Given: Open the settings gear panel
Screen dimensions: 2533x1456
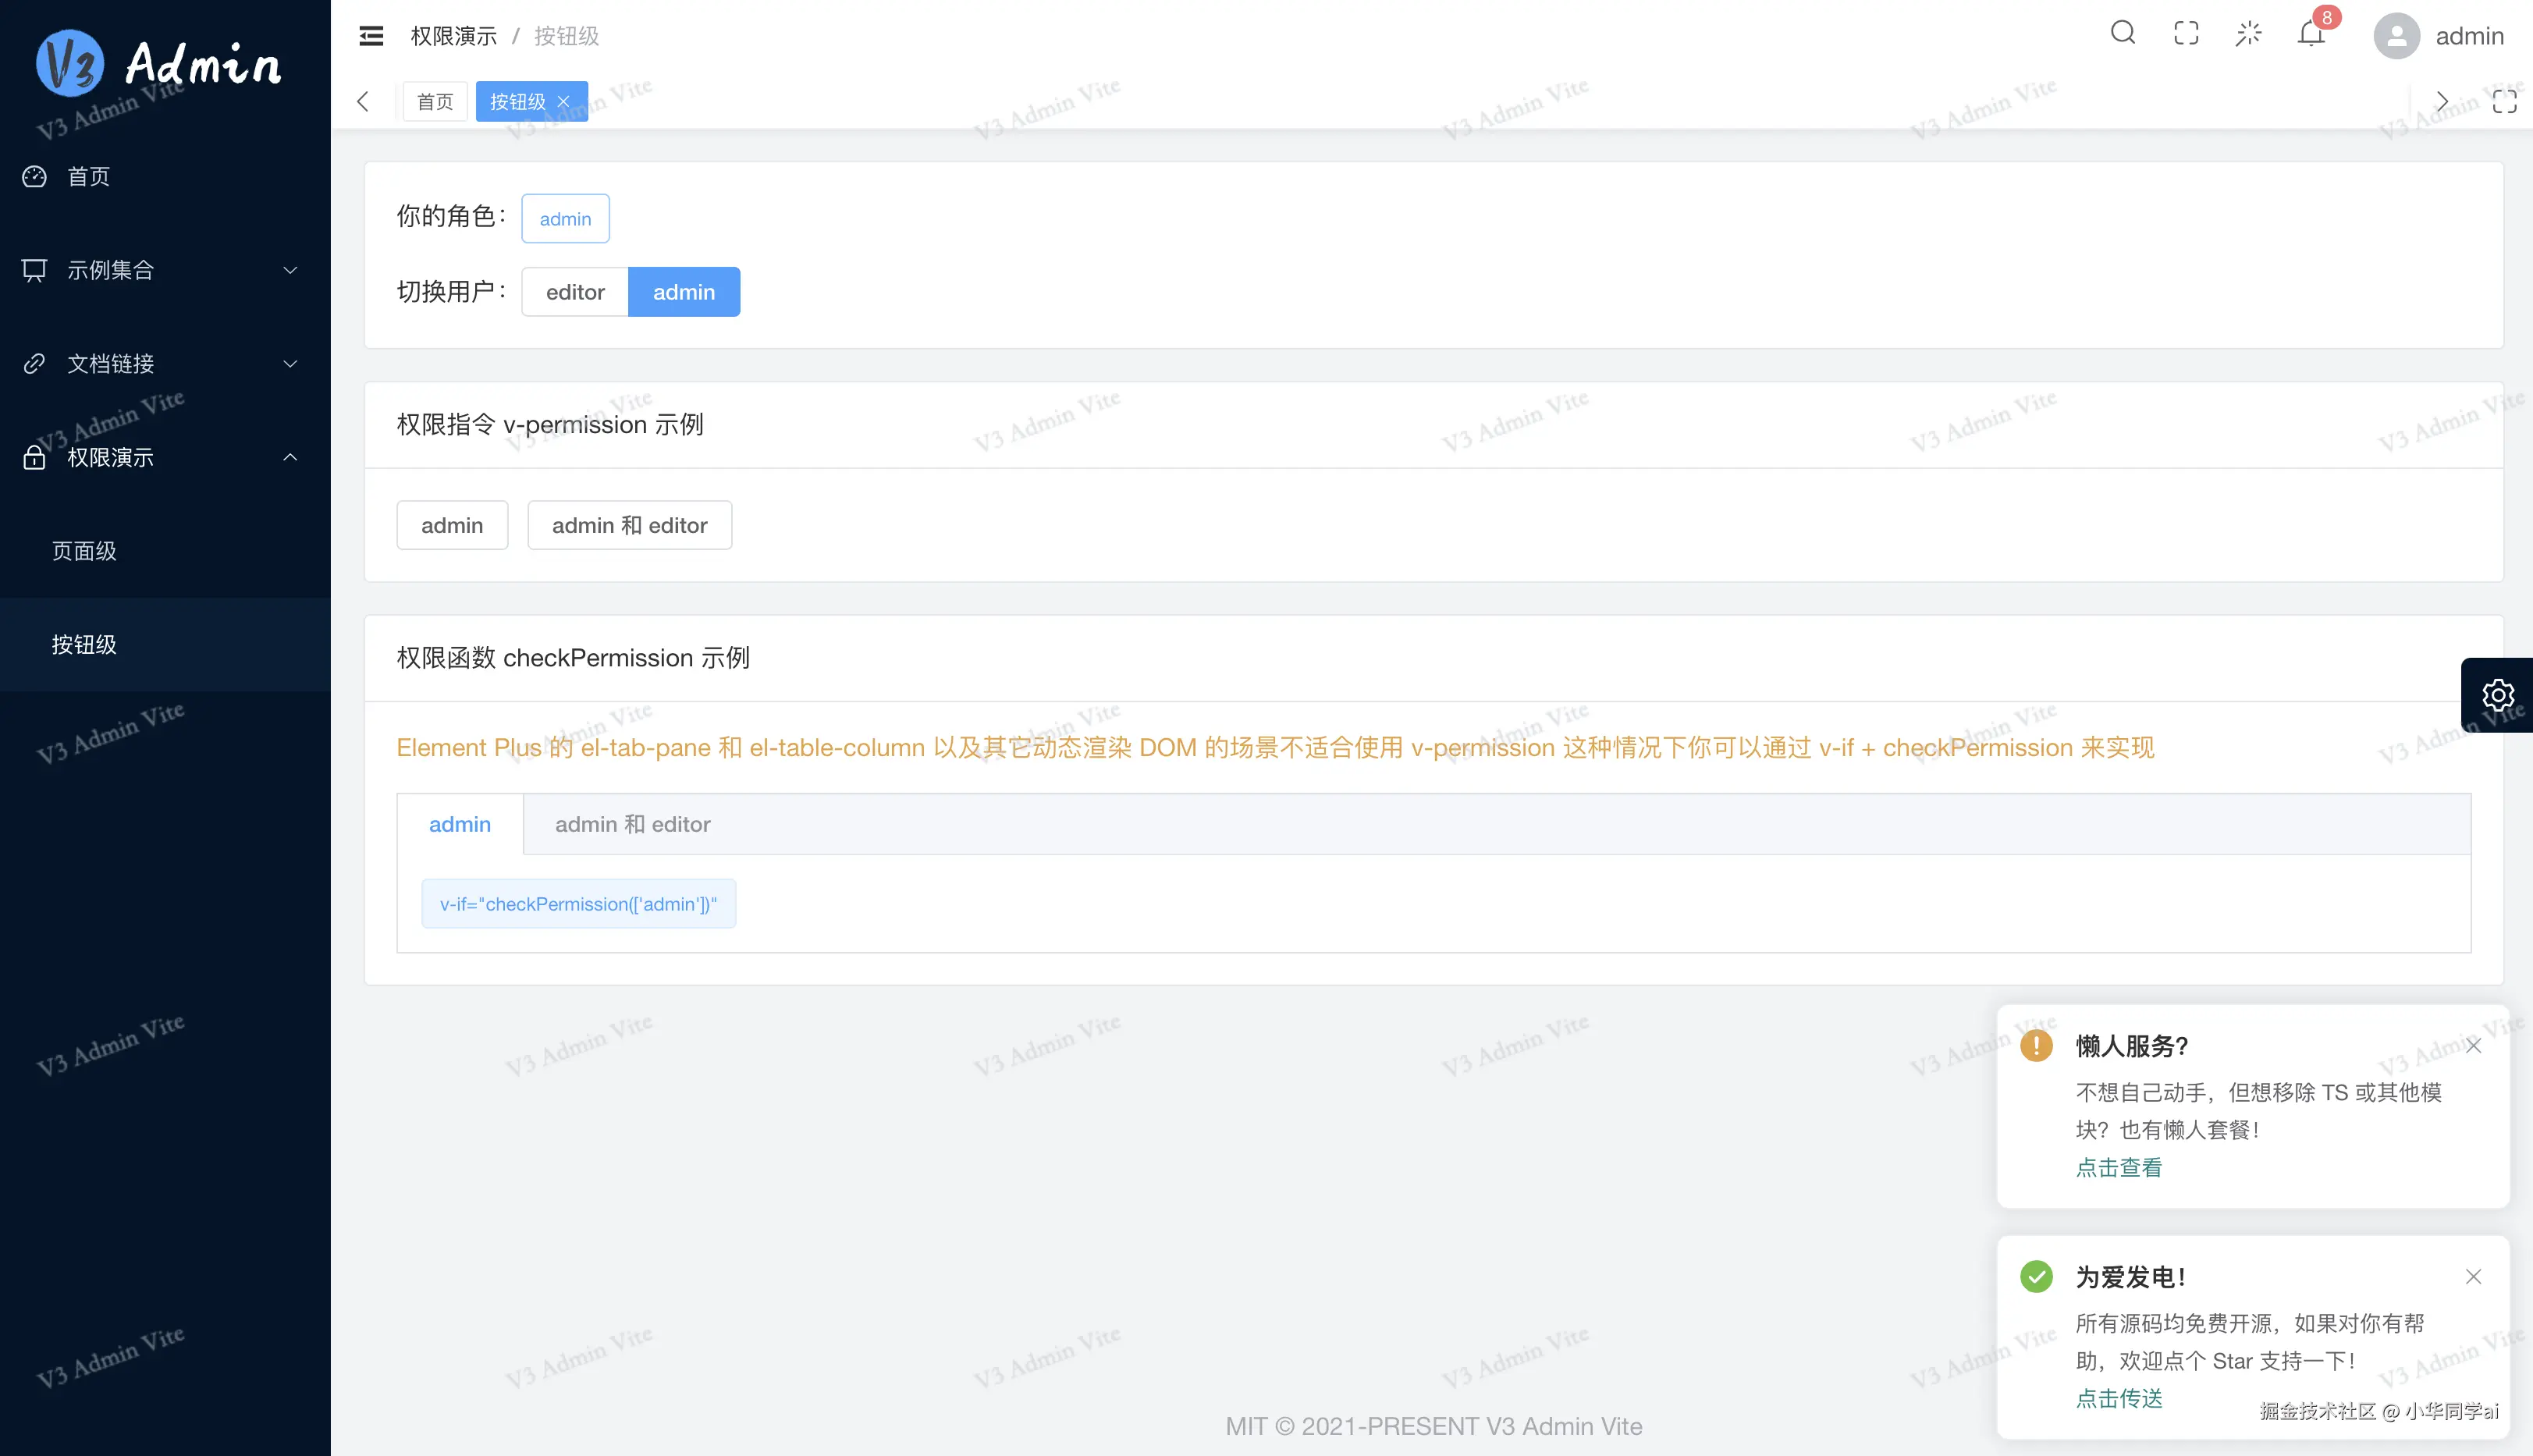Looking at the screenshot, I should 2497,695.
